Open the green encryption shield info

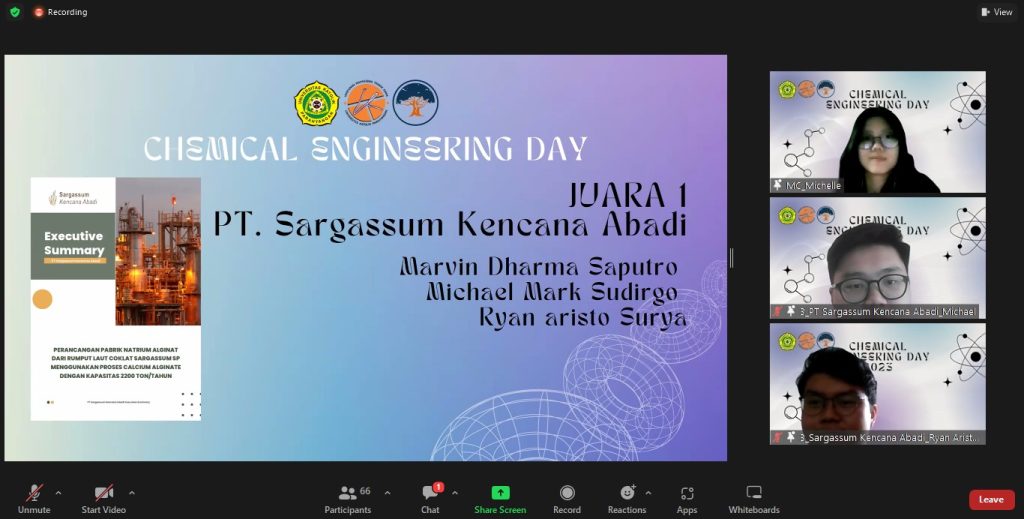[14, 12]
